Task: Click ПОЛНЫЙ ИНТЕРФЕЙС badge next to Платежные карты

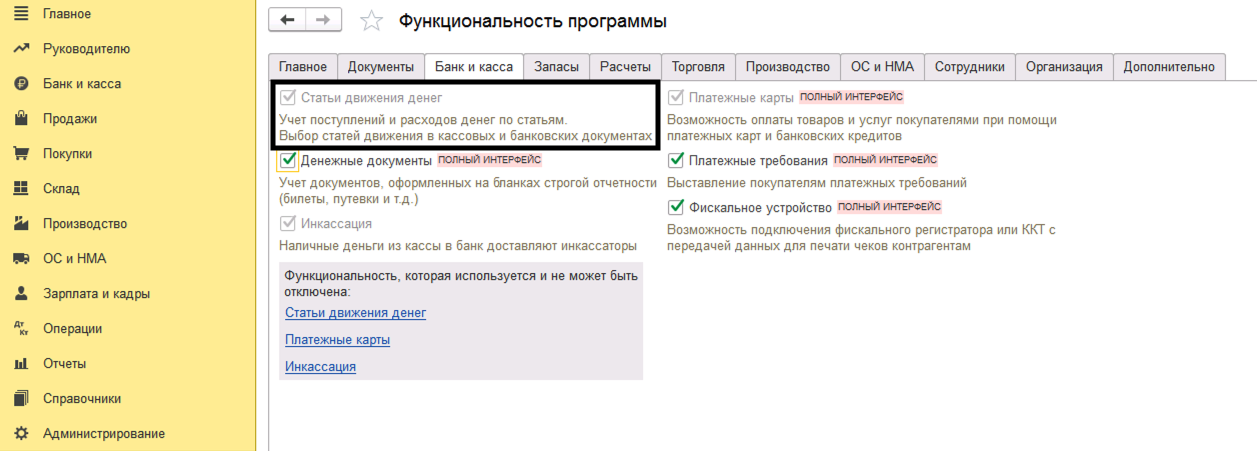Action: 851,97
